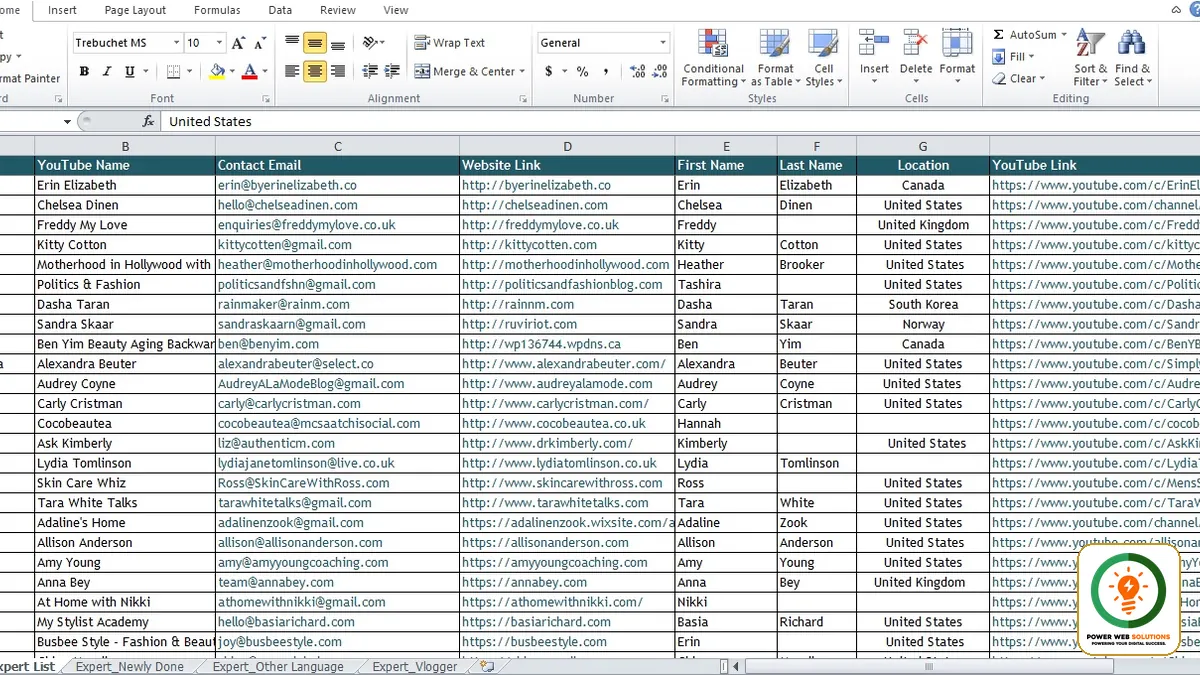
Task: Open the Formulas ribbon tab
Action: 217,10
